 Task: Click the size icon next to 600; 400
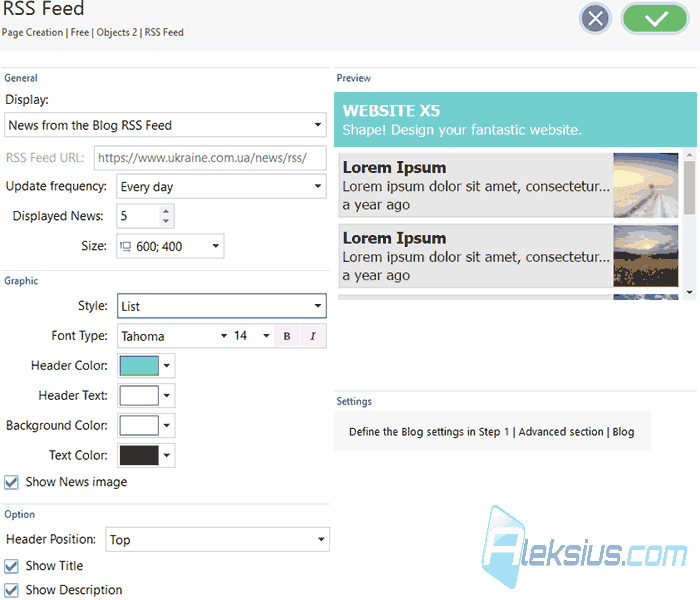coord(125,246)
